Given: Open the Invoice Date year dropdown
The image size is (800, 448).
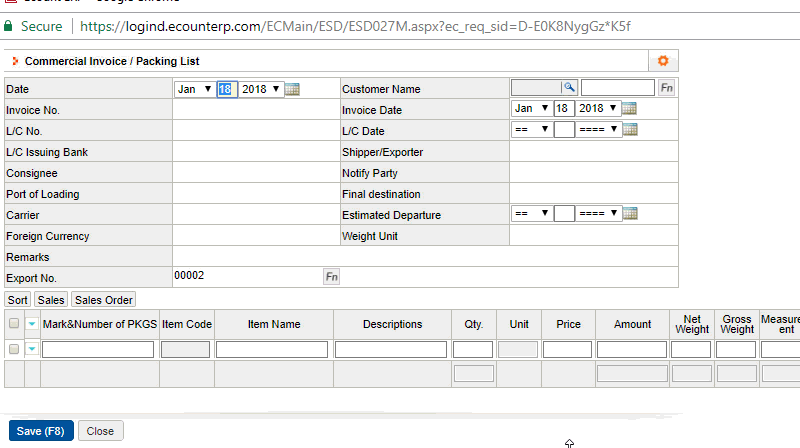Looking at the screenshot, I should pos(598,108).
